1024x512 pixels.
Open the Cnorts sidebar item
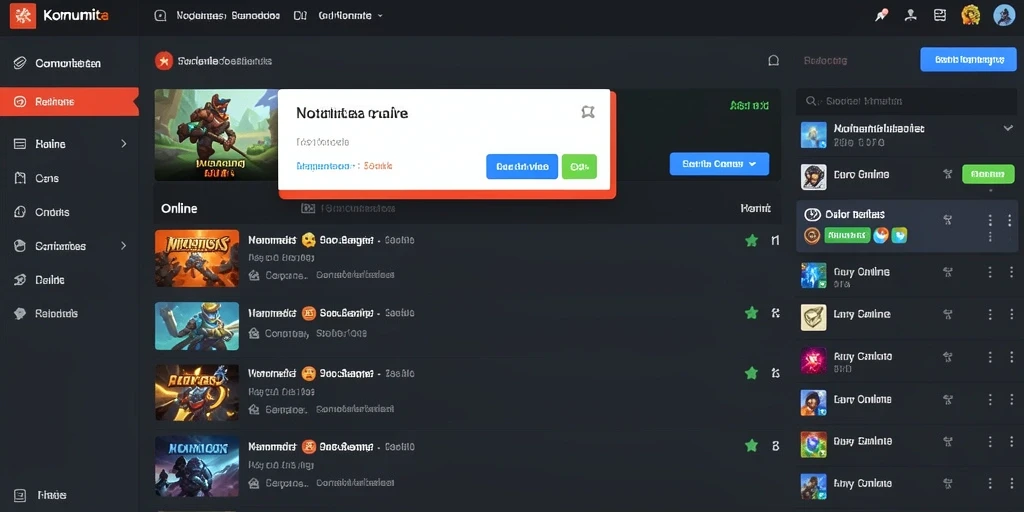pyautogui.click(x=69, y=212)
